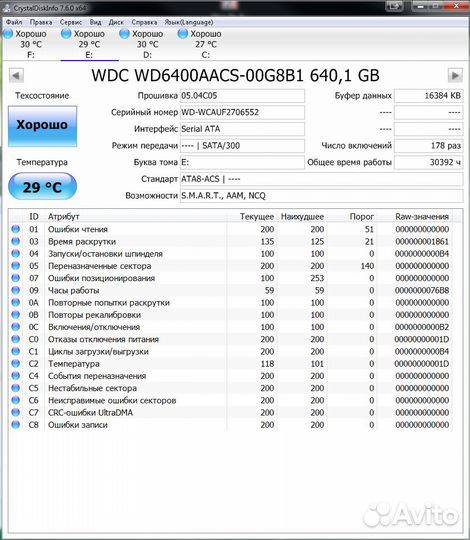Image resolution: width=470 pixels, height=540 pixels.
Task: Click status icon for Ошибки позиционирования
Action: click(15, 278)
